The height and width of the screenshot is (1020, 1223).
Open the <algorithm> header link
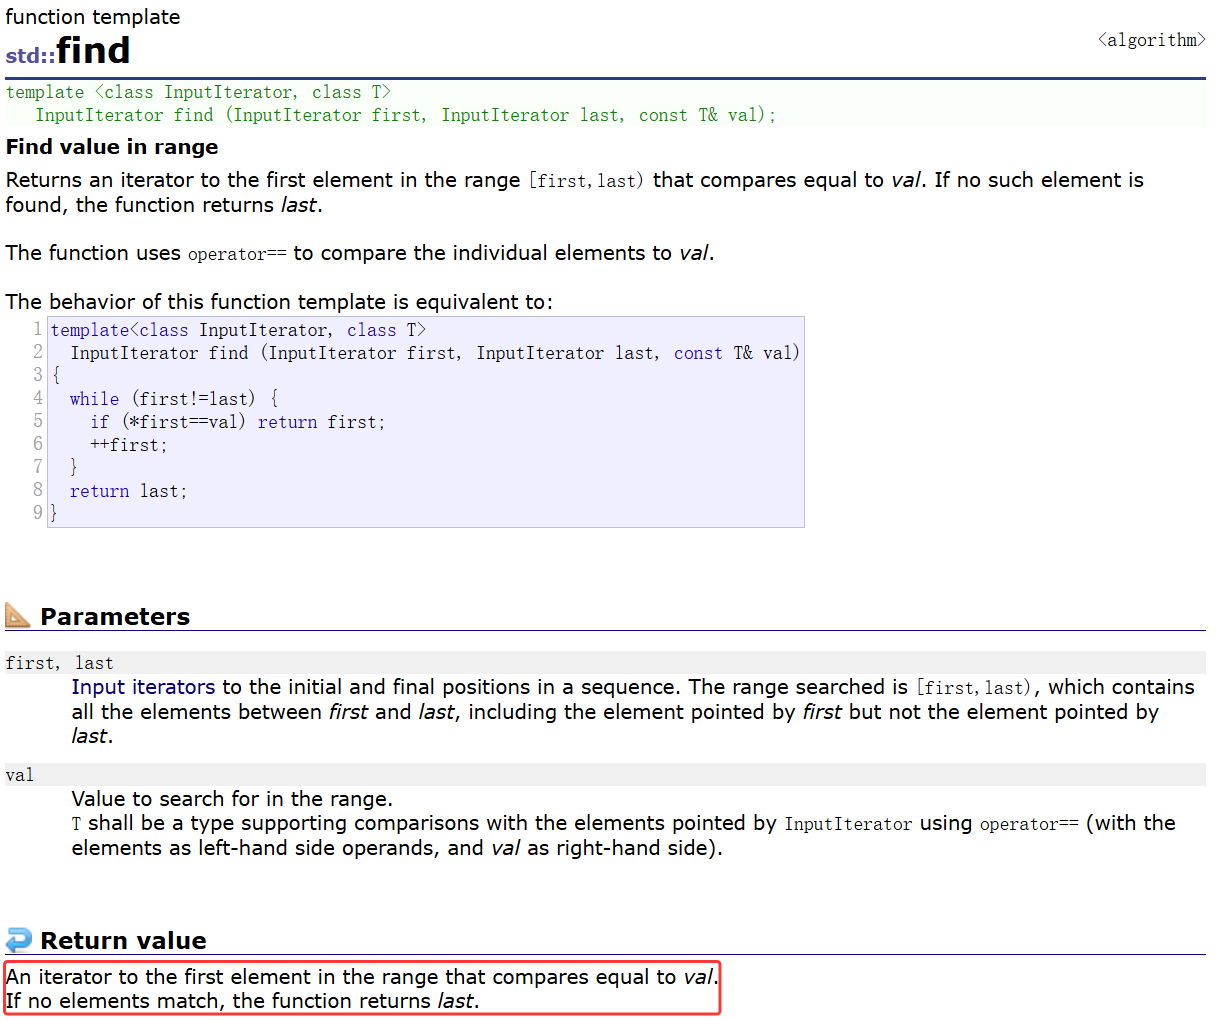tap(1151, 40)
